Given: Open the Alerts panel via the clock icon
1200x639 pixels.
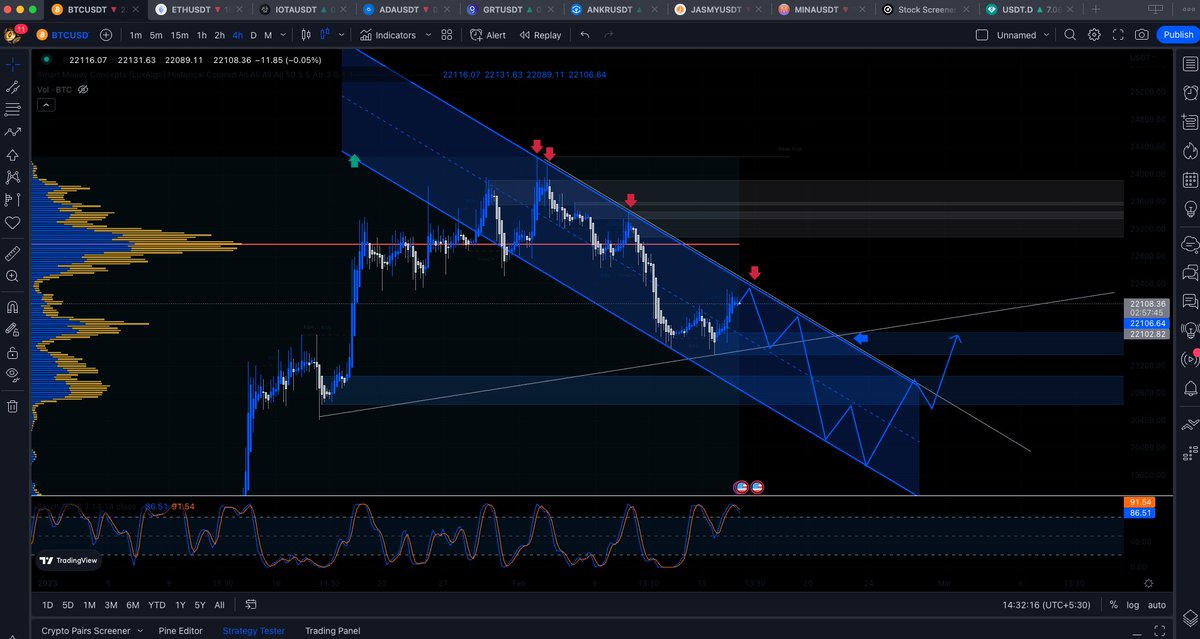Looking at the screenshot, I should click(1189, 94).
